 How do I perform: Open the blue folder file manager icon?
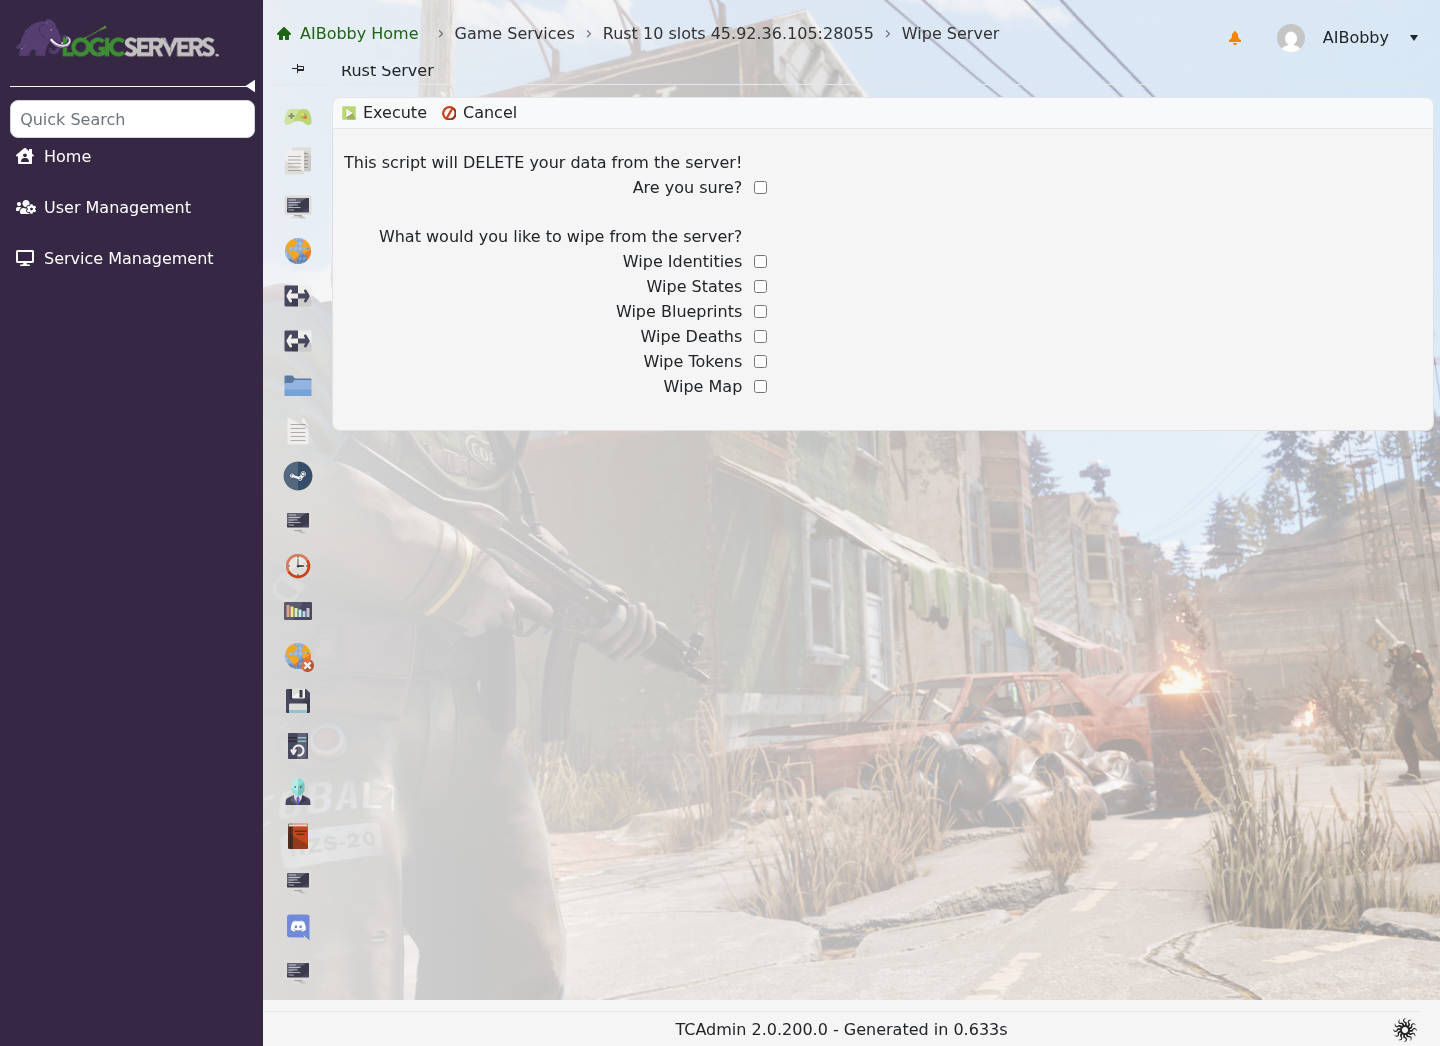pos(298,386)
